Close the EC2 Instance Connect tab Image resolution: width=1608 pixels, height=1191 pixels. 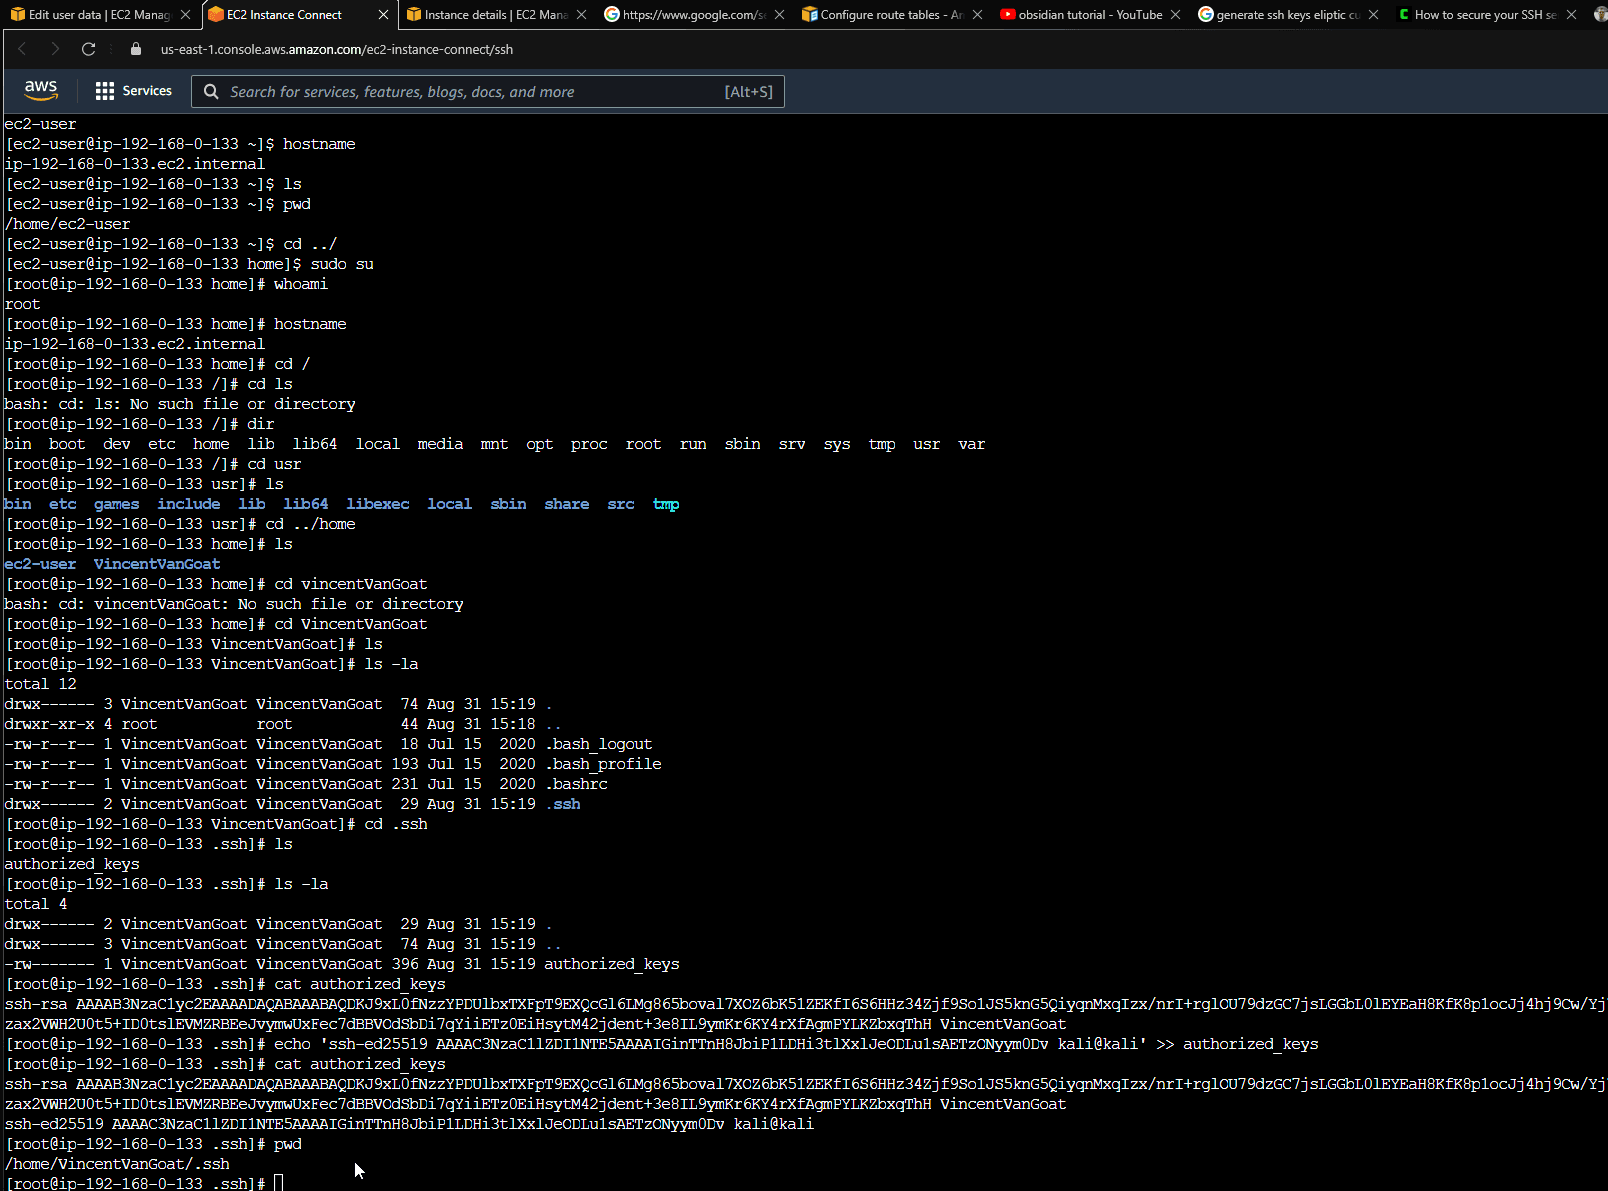(x=383, y=15)
